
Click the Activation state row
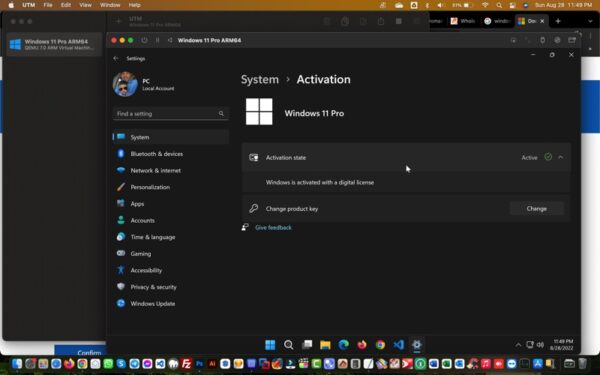click(x=406, y=157)
